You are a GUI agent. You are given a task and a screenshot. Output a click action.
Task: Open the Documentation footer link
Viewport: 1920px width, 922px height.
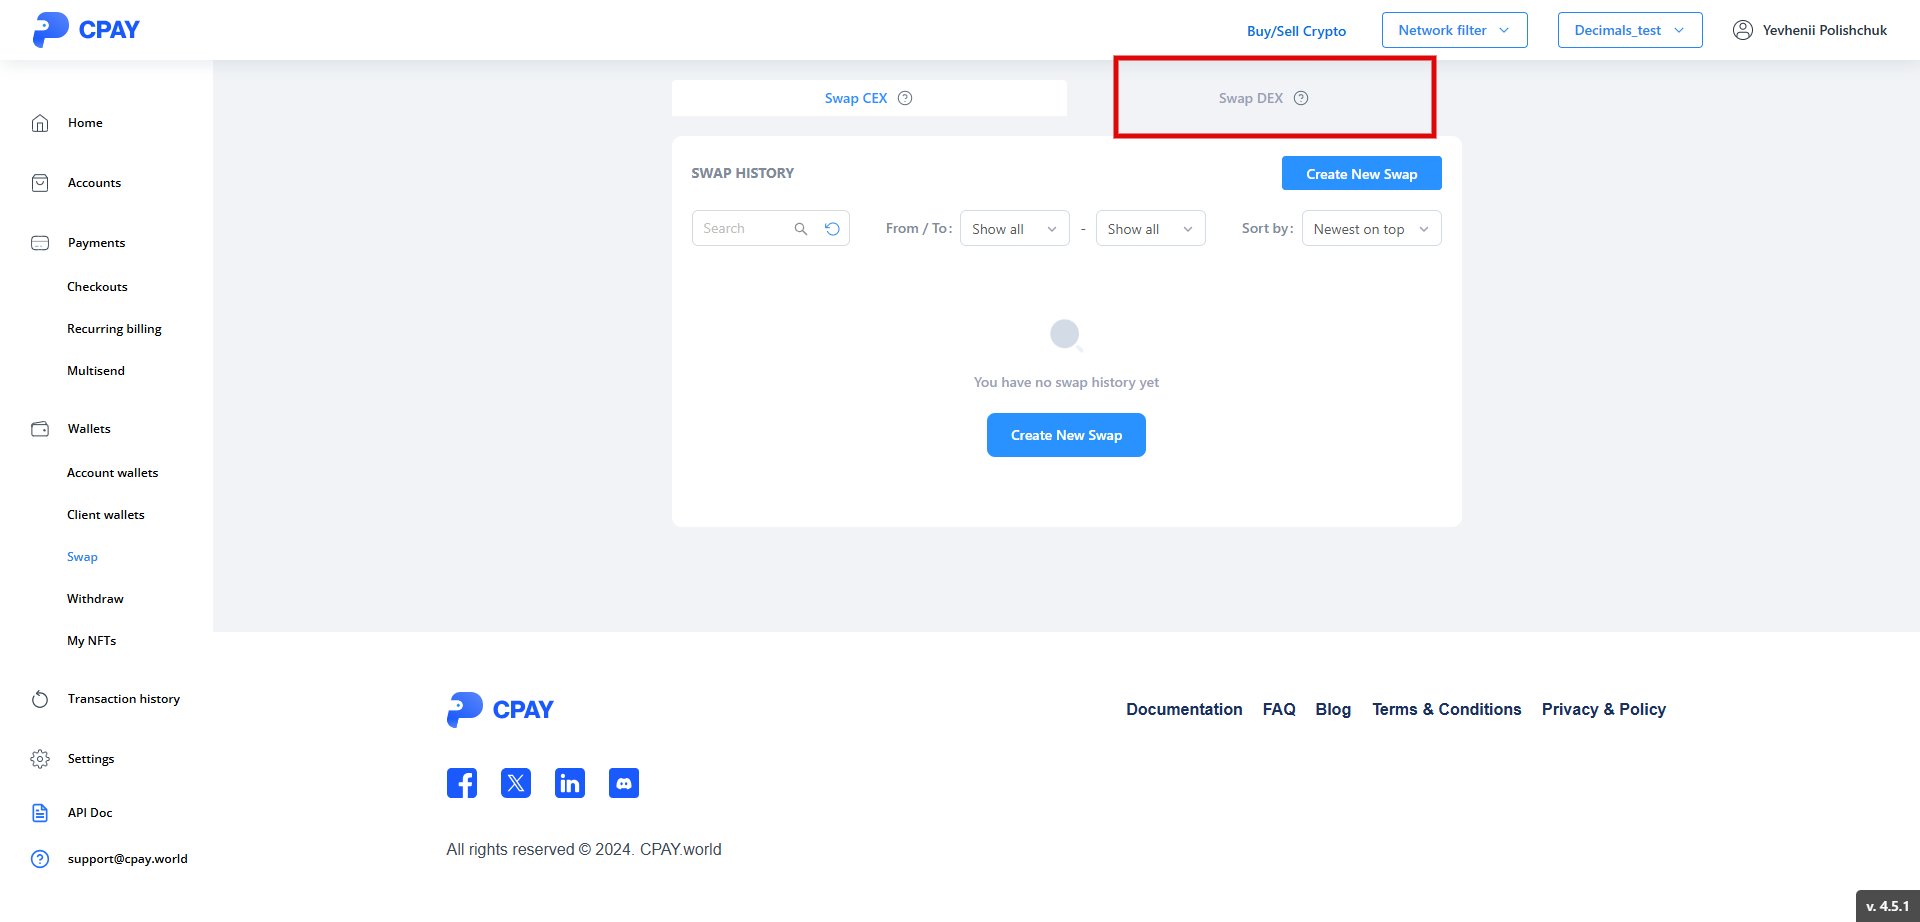coord(1184,709)
